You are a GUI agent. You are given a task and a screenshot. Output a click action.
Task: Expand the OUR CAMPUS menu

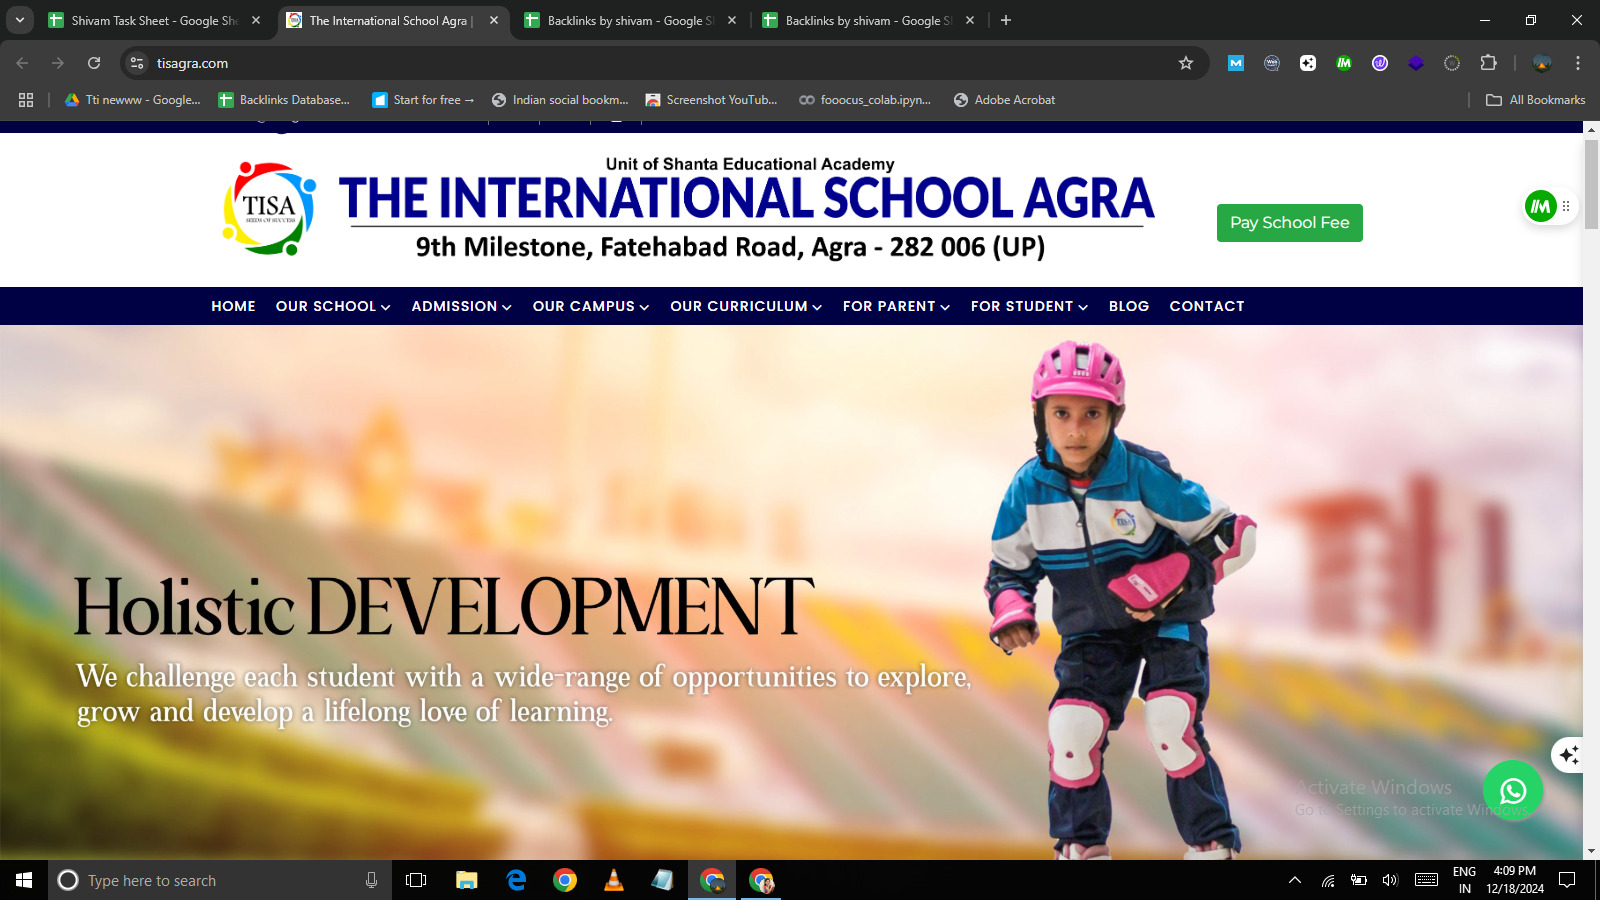pyautogui.click(x=591, y=306)
